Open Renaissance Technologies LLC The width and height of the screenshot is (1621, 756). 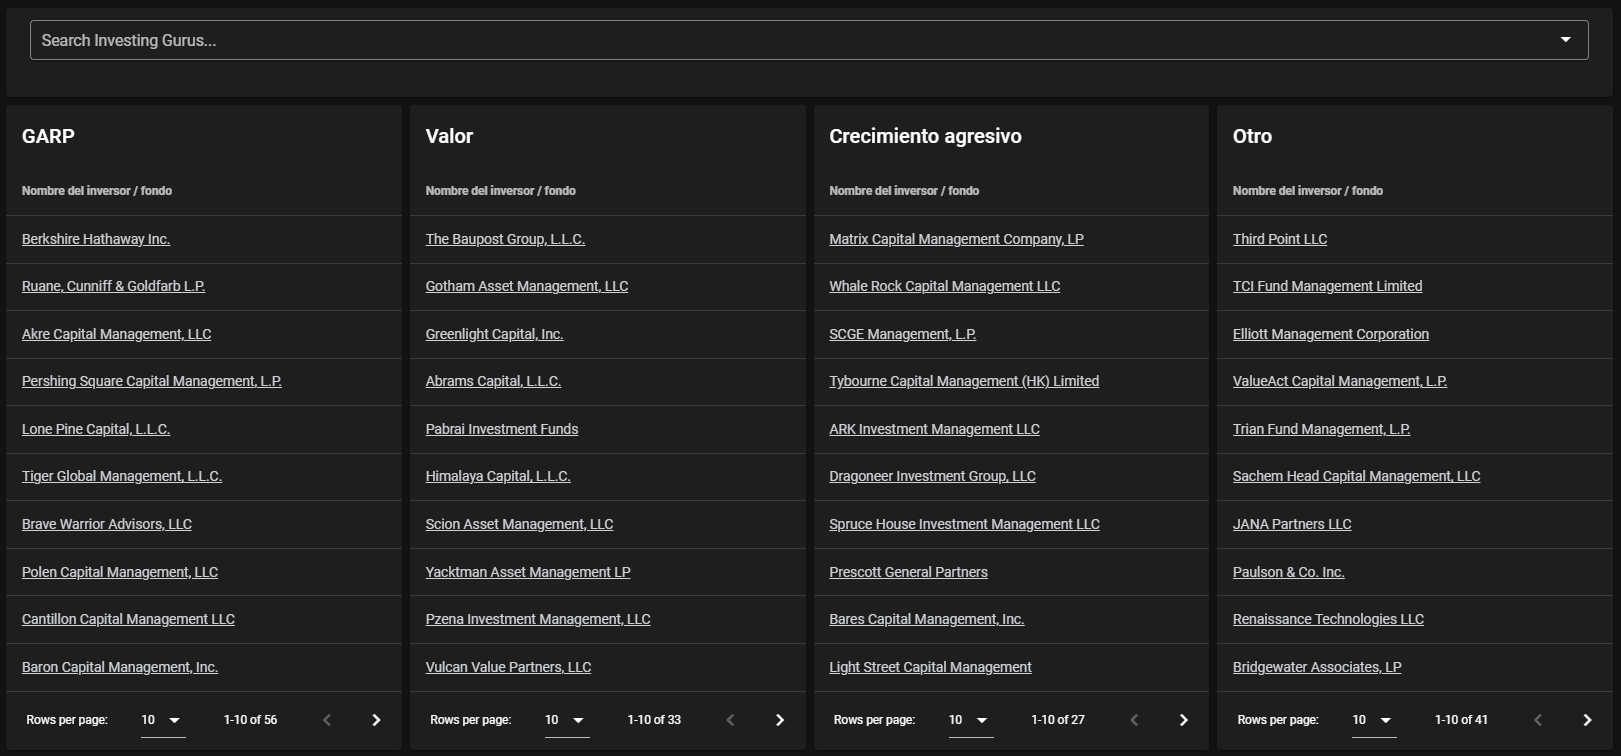coord(1328,619)
